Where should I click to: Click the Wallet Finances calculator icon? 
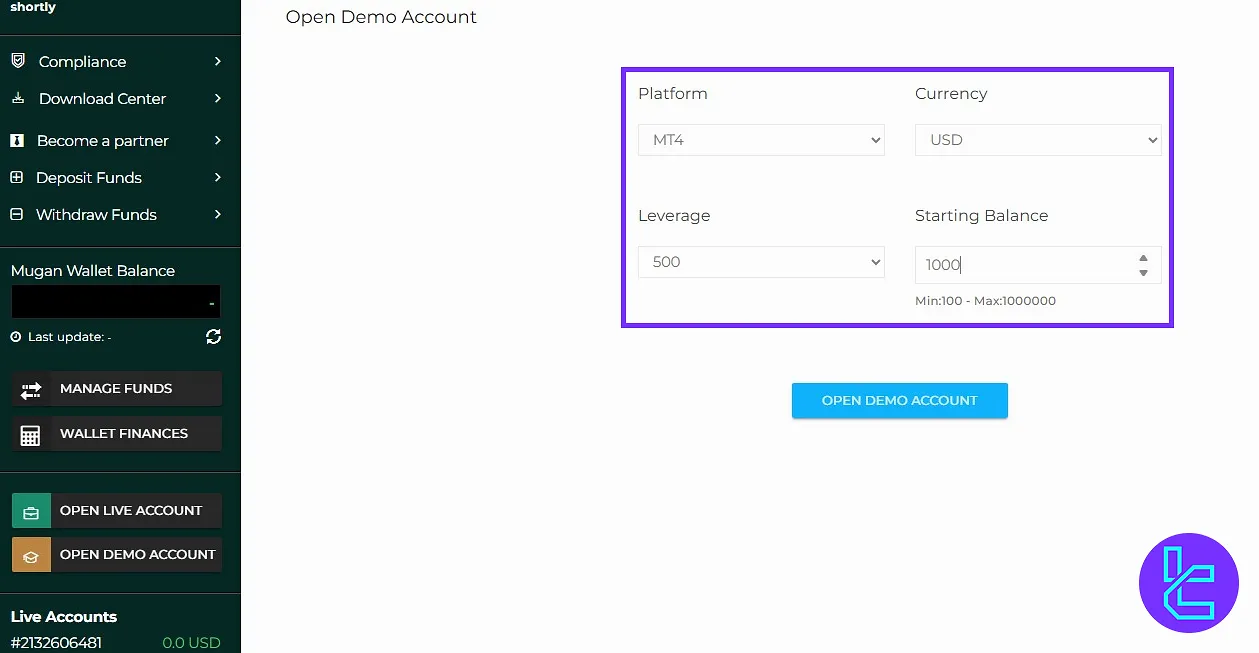pyautogui.click(x=31, y=434)
